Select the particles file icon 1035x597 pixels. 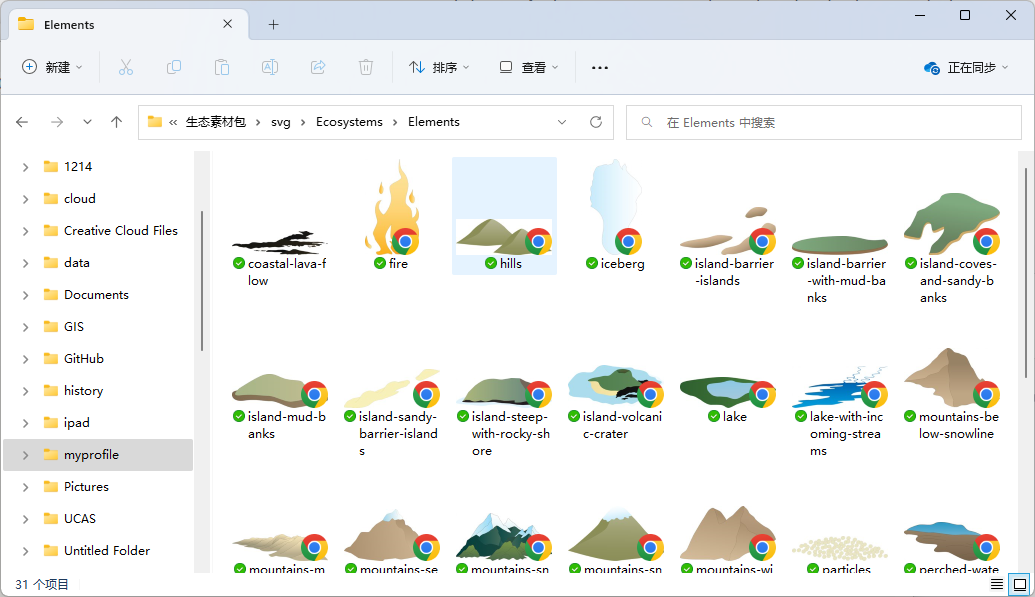coord(839,547)
